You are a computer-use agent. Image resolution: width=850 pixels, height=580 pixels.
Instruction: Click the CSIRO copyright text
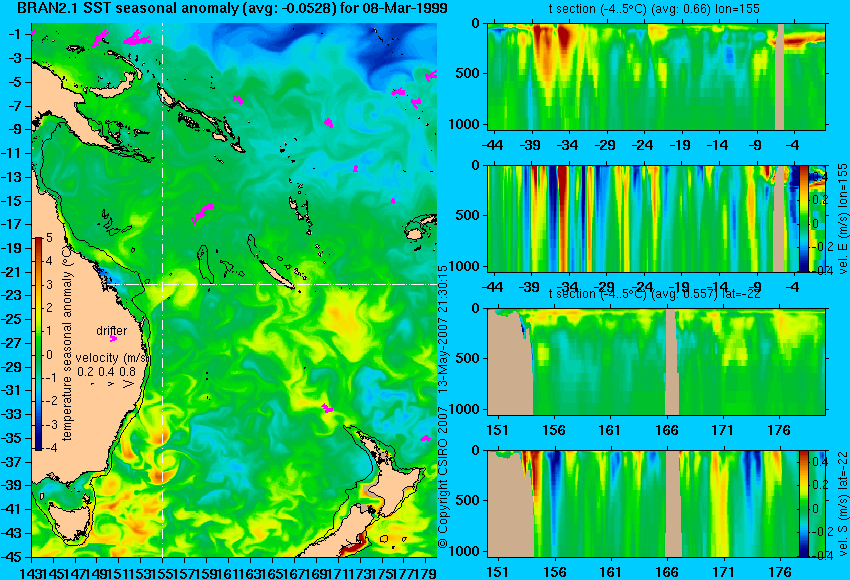point(442,407)
